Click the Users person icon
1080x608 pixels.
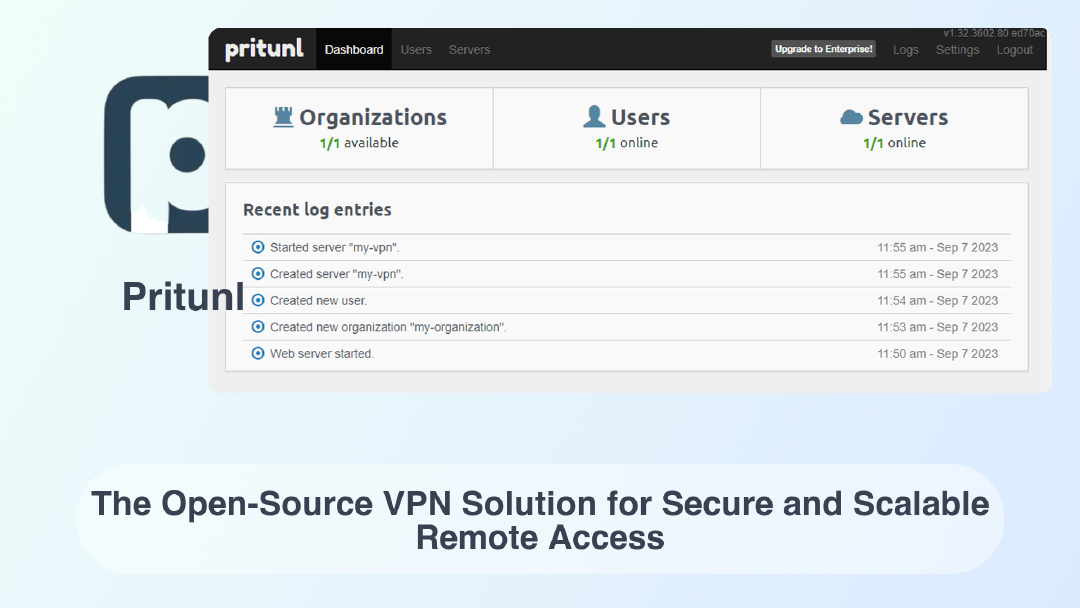(594, 117)
